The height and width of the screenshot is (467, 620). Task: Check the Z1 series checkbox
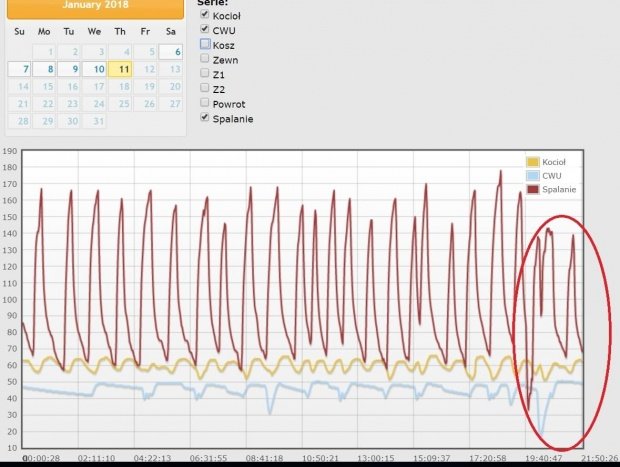click(x=205, y=74)
